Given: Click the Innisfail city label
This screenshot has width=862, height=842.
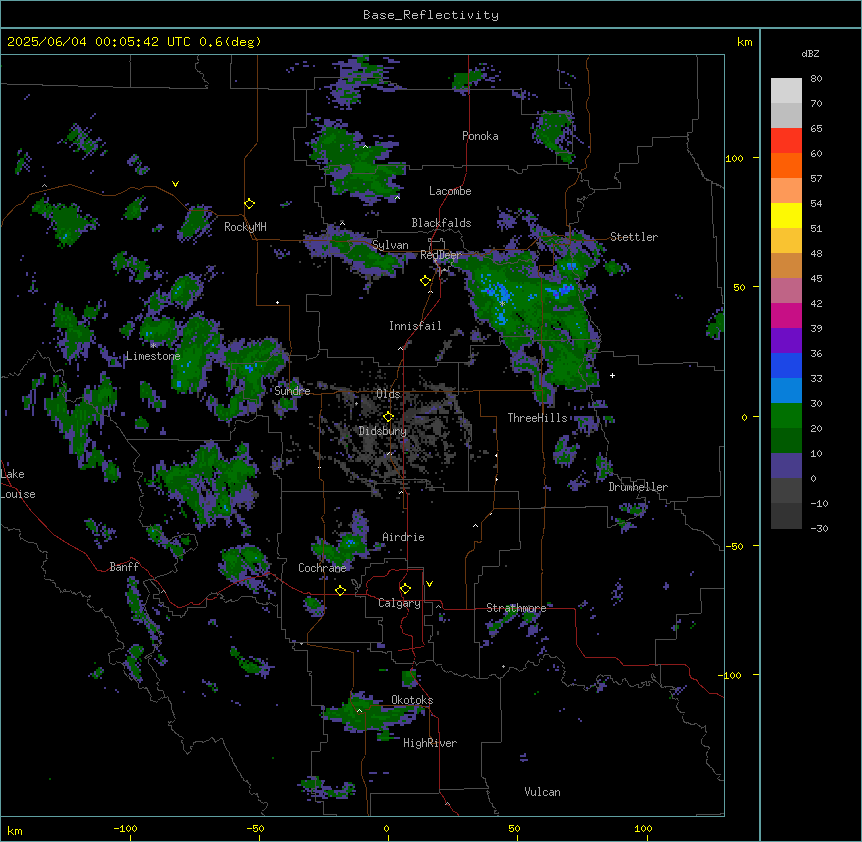Looking at the screenshot, I should coord(415,326).
